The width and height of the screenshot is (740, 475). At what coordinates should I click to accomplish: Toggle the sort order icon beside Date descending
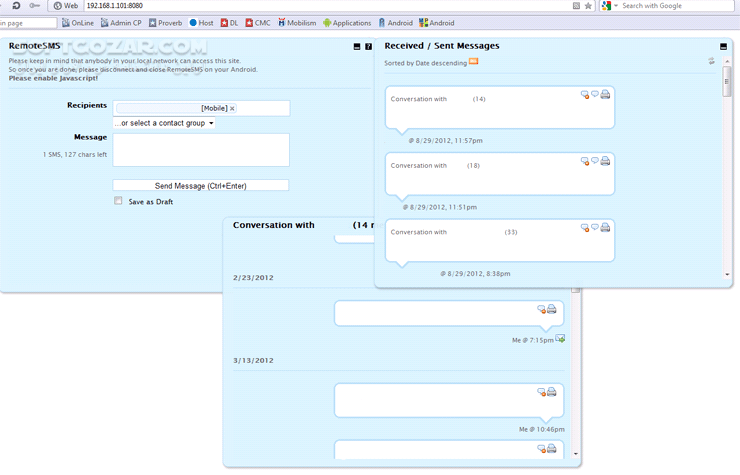coord(473,62)
